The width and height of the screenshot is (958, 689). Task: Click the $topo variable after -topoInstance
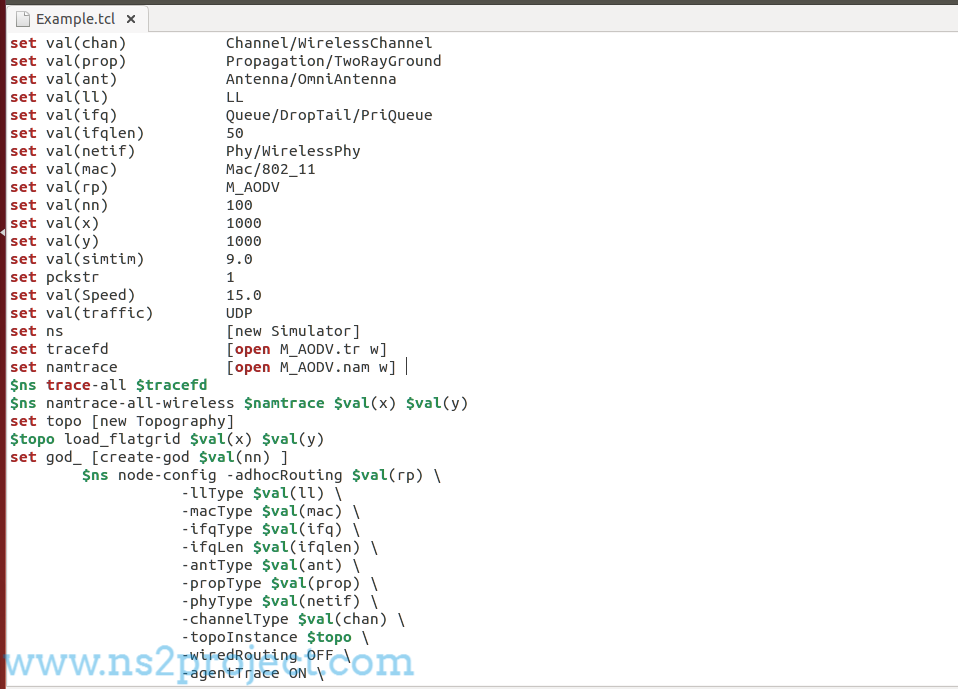pos(329,637)
